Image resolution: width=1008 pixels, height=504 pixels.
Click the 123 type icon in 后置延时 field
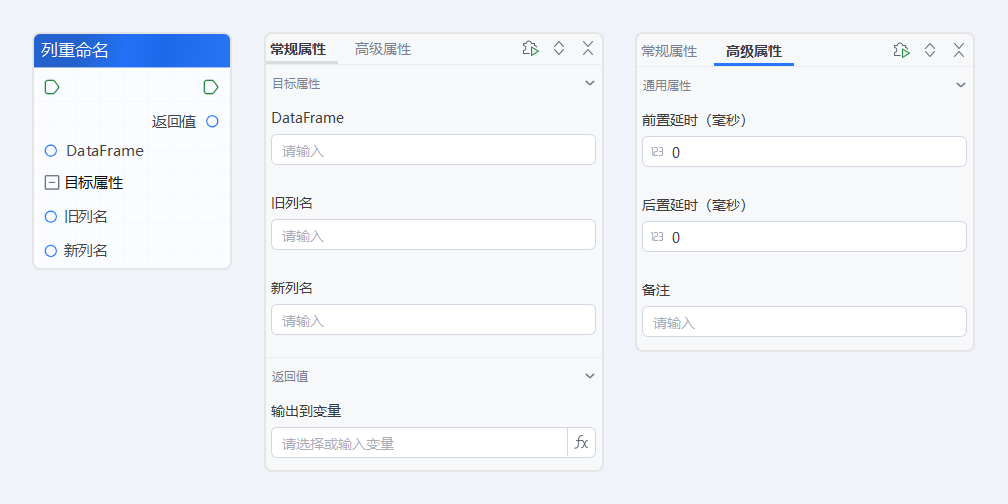[x=657, y=237]
